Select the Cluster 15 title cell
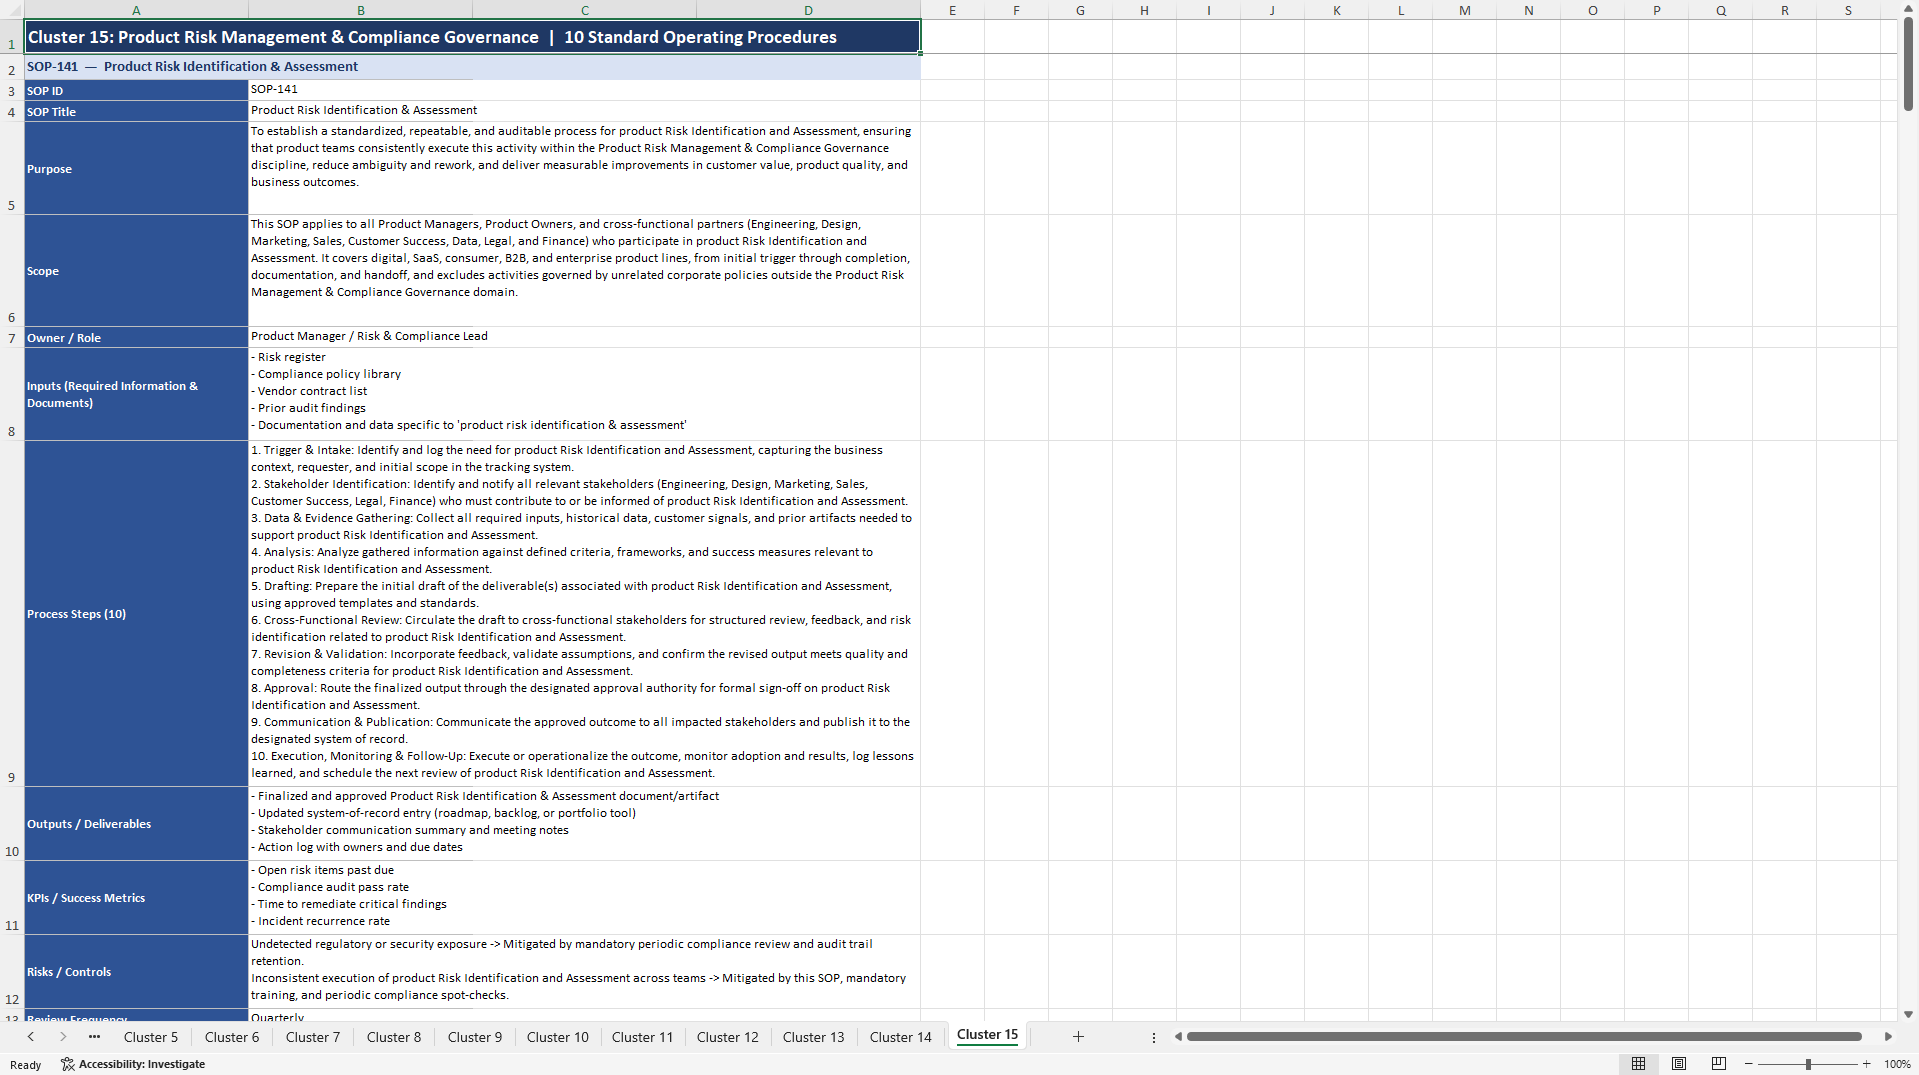 [x=472, y=37]
